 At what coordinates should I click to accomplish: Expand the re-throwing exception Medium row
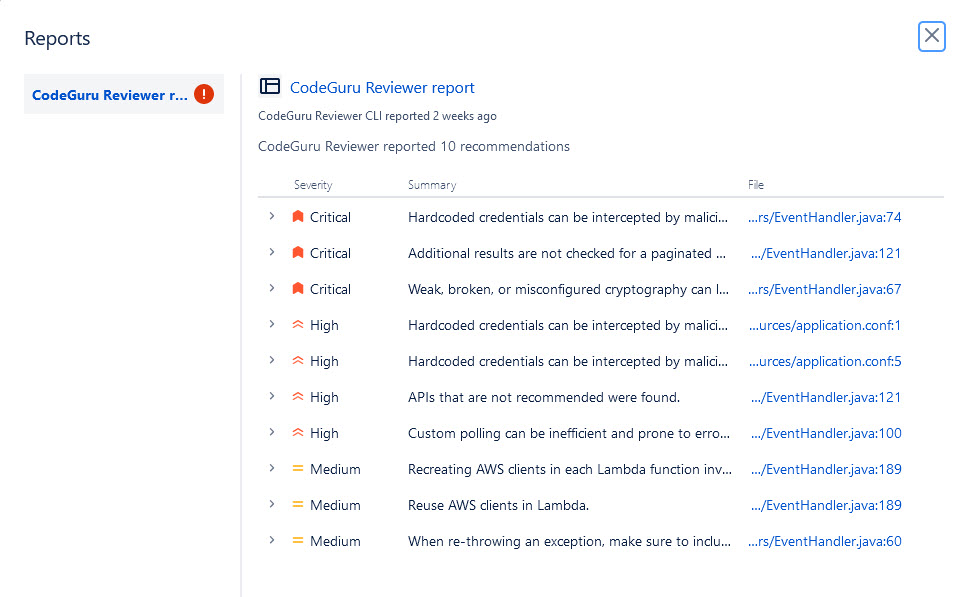272,540
